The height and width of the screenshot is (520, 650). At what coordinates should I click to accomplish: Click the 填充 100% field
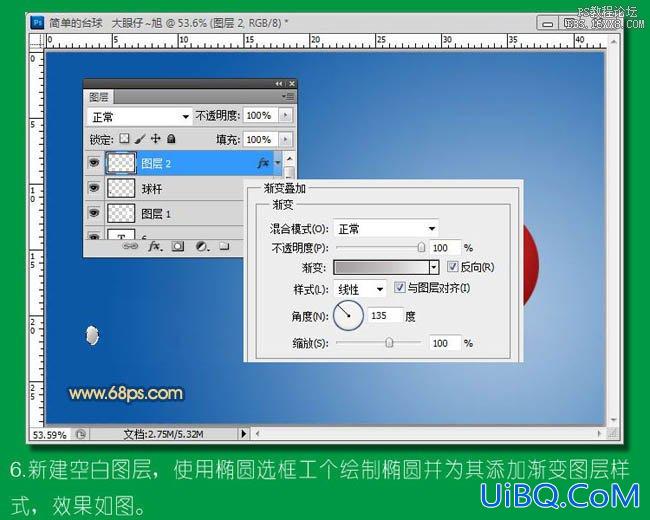pyautogui.click(x=262, y=139)
